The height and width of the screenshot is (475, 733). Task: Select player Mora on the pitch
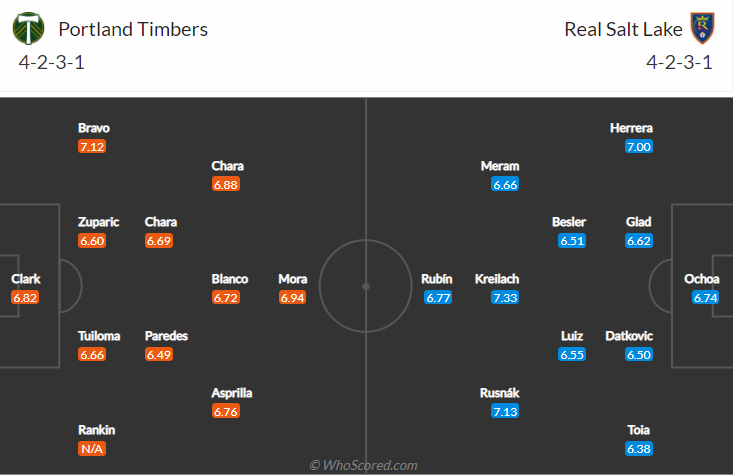292,279
